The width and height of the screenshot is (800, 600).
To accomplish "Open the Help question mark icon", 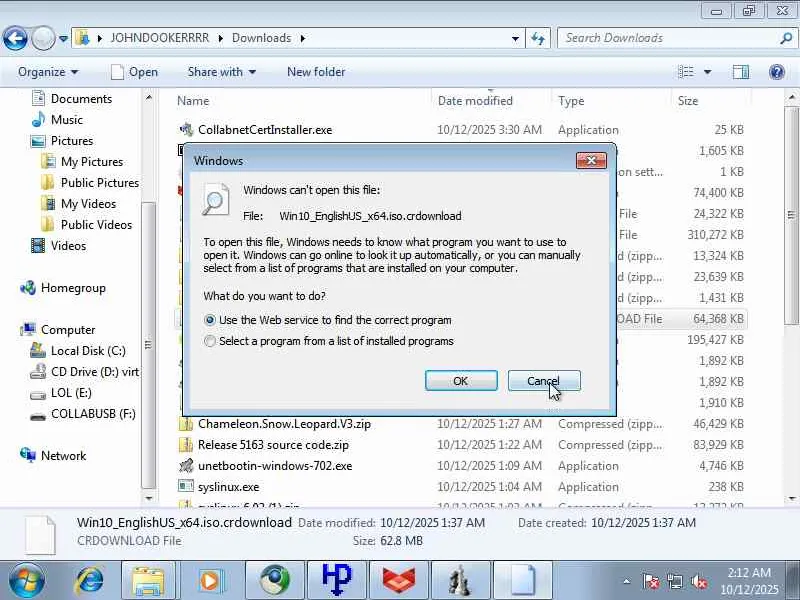I will pyautogui.click(x=777, y=72).
